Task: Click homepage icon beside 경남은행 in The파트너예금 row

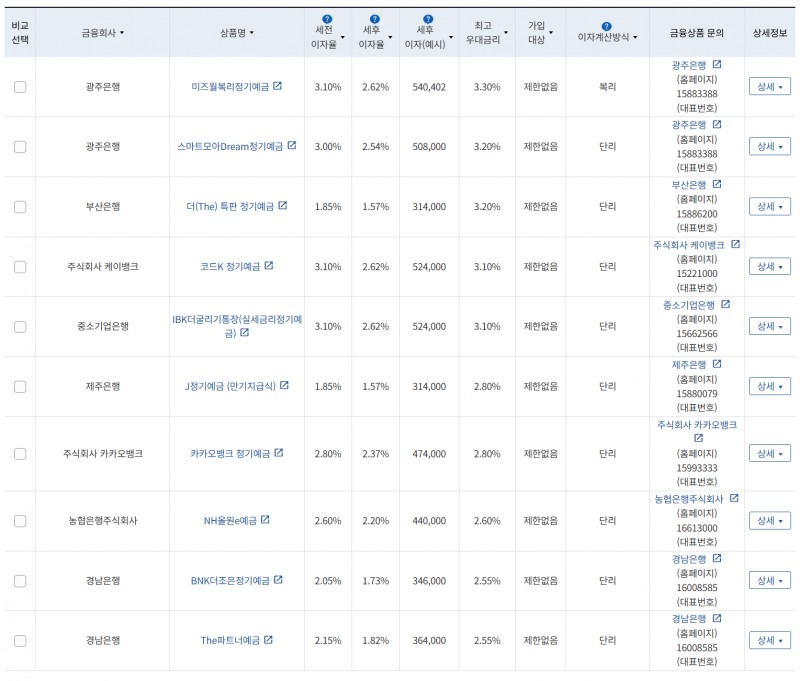Action: click(x=717, y=618)
